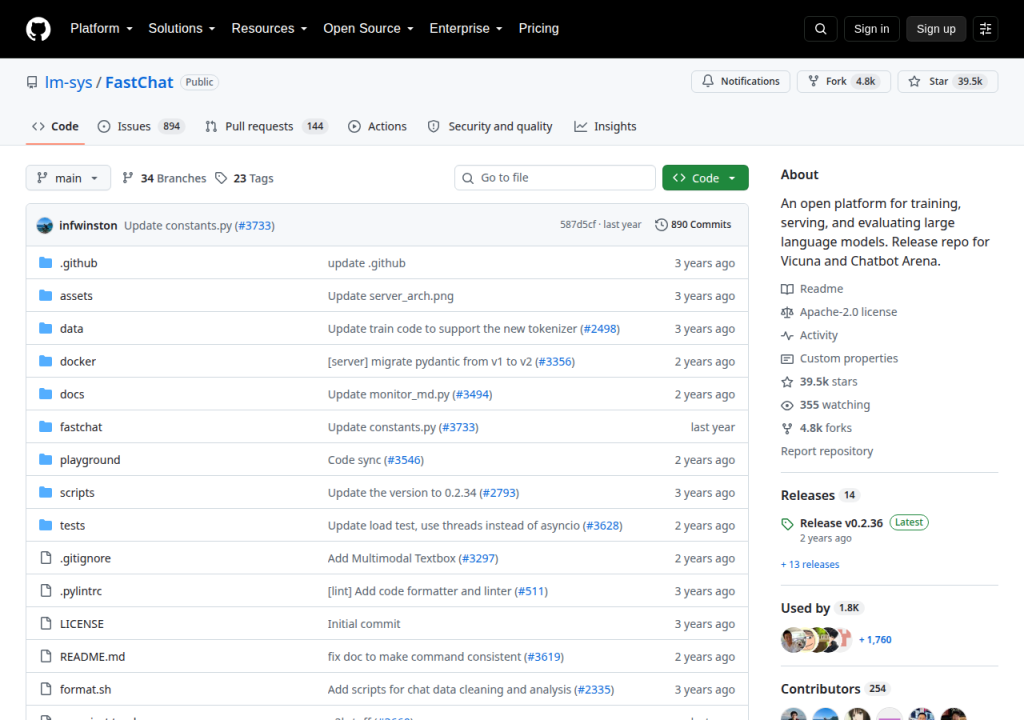Open the + 13 releases link
This screenshot has width=1024, height=720.
tap(810, 565)
